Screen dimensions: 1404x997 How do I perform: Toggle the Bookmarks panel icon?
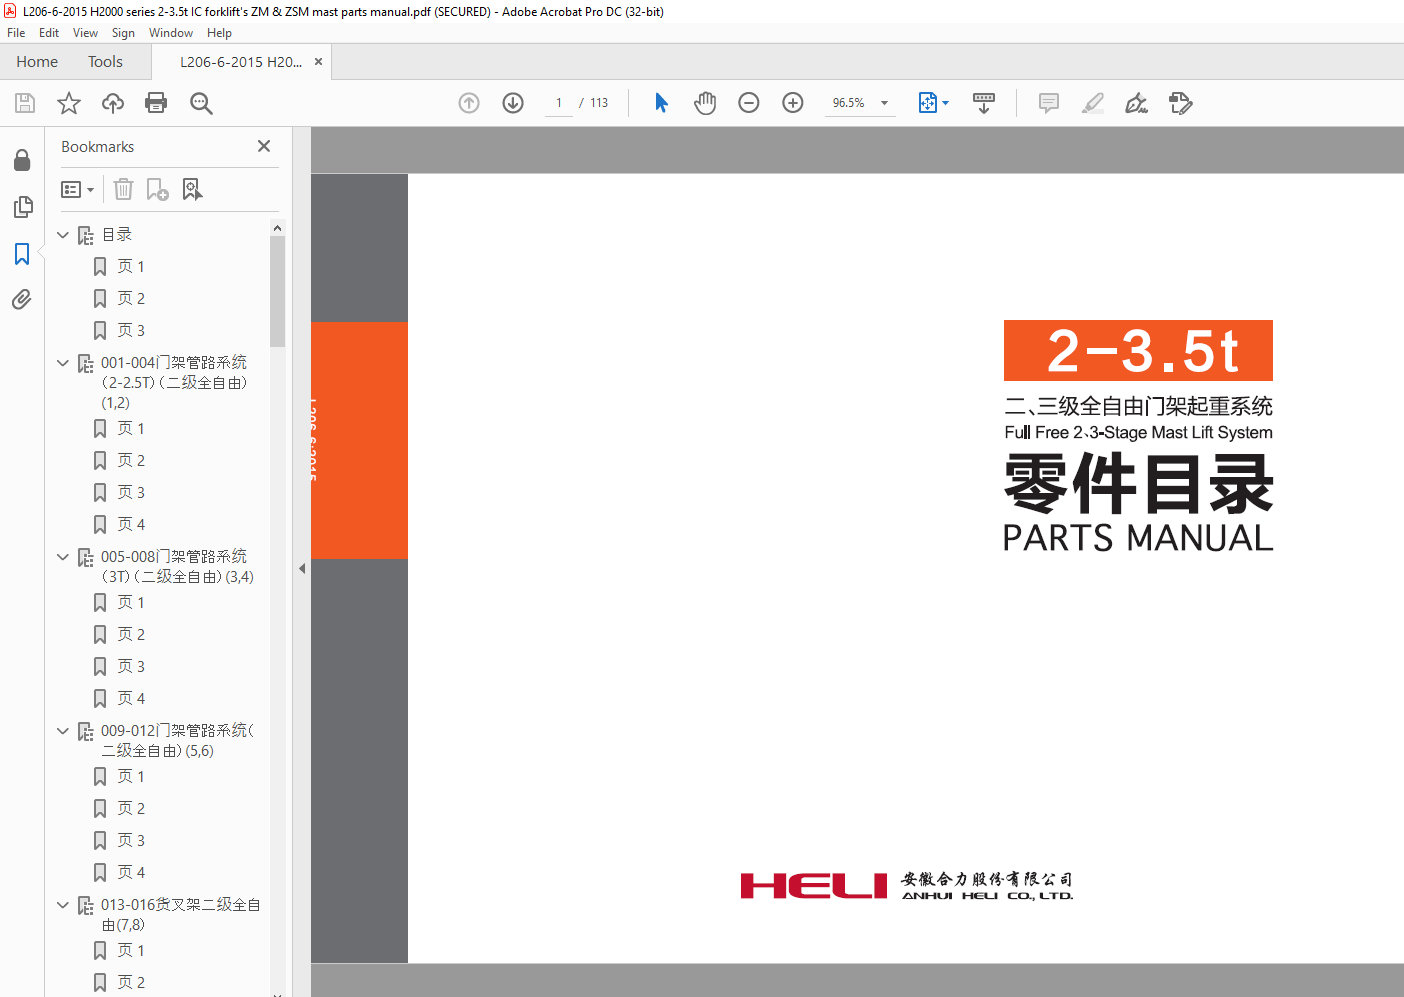(22, 254)
